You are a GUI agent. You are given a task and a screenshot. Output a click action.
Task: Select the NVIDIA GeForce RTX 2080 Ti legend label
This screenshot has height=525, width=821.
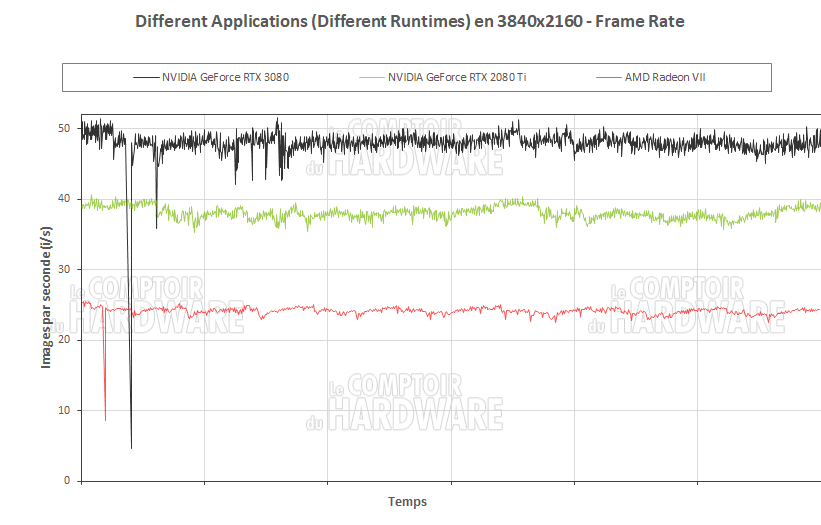coord(456,77)
